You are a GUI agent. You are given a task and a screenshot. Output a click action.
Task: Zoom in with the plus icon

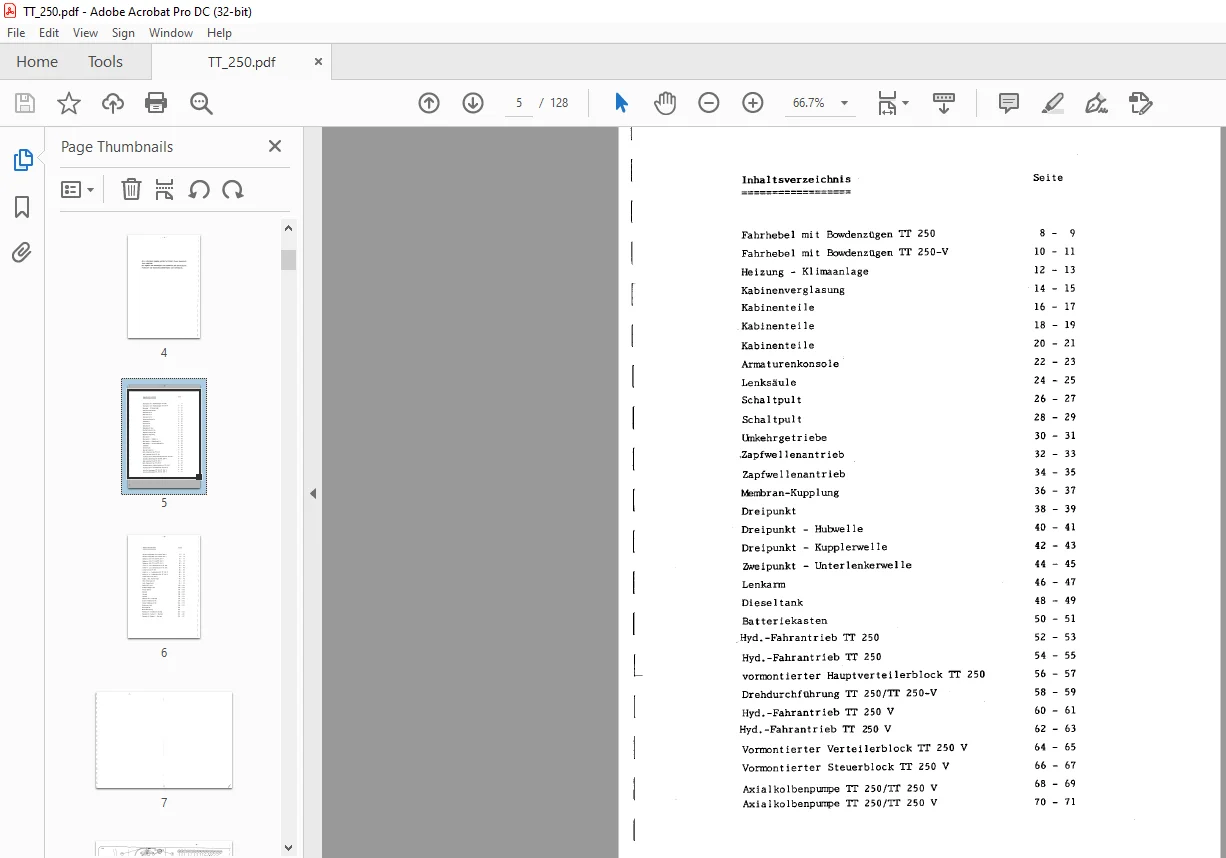coord(753,103)
